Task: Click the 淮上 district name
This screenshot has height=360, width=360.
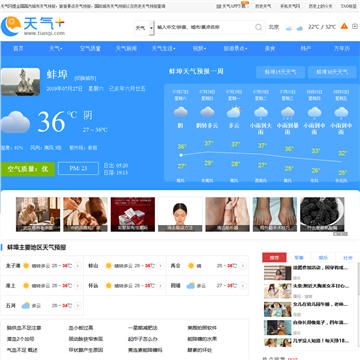Action: [11, 286]
